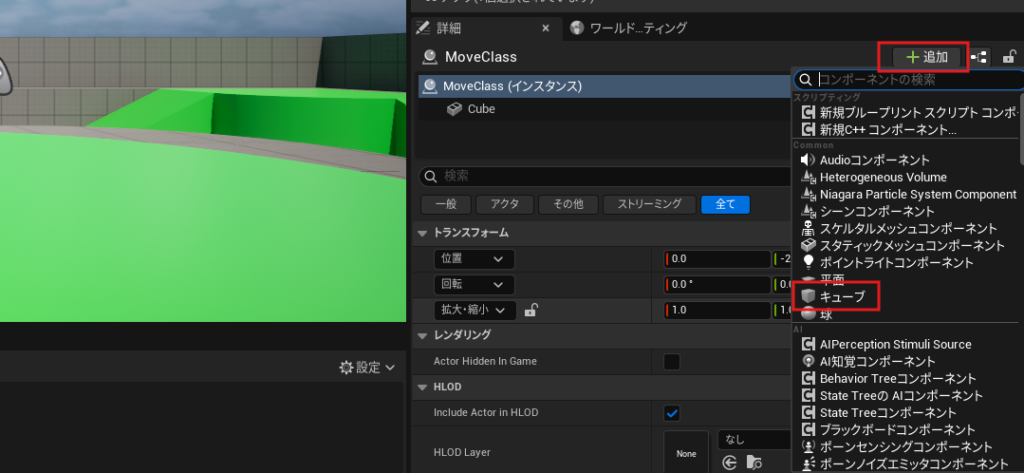Click the blueprint hierarchy icon beside 追加

[980, 58]
